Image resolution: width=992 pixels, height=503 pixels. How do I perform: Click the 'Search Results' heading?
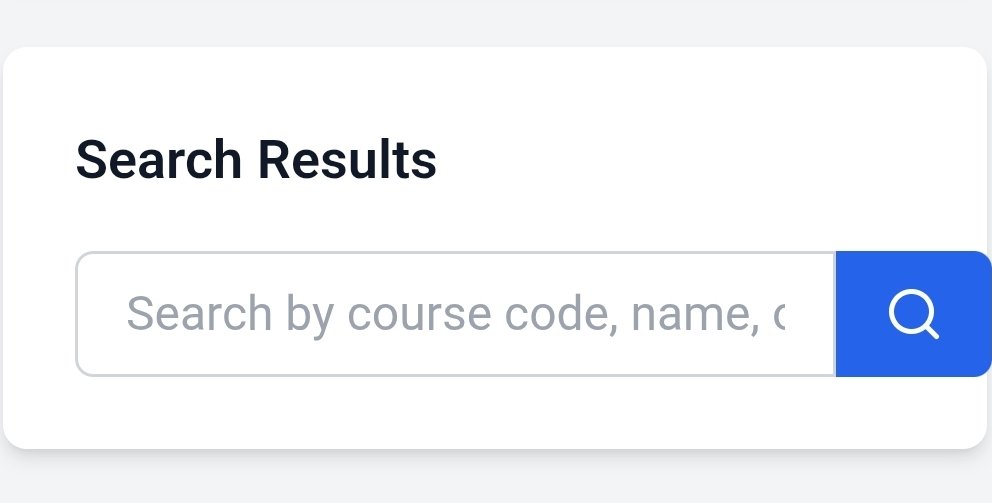coord(256,160)
